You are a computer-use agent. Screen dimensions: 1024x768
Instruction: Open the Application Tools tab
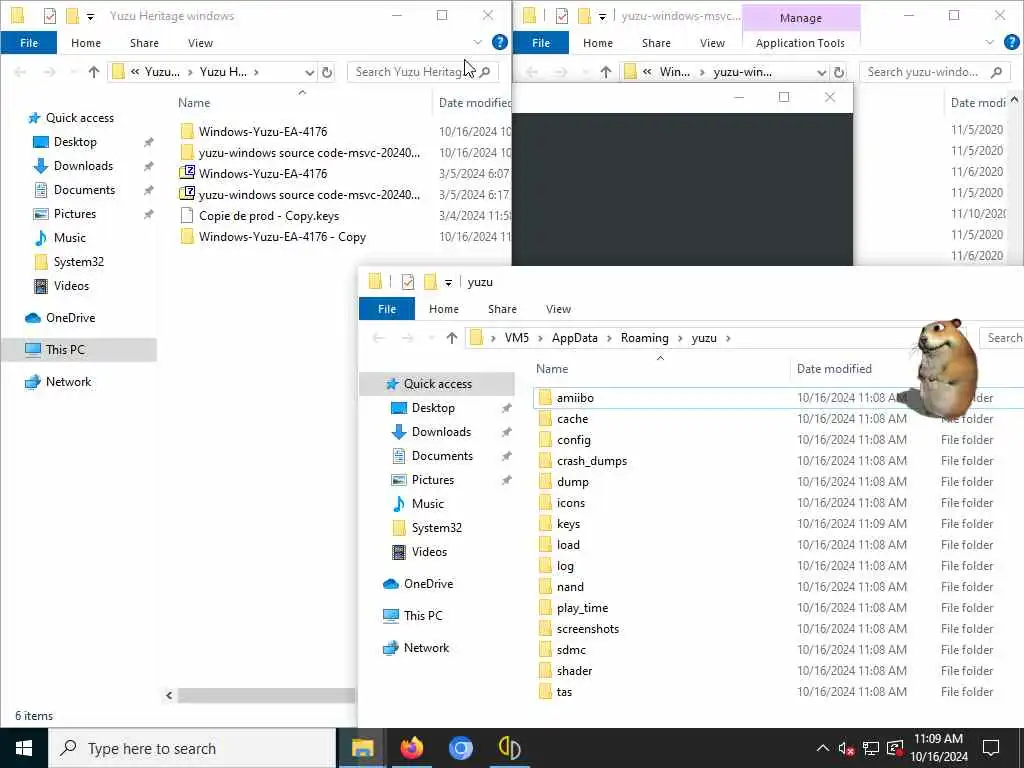[800, 43]
